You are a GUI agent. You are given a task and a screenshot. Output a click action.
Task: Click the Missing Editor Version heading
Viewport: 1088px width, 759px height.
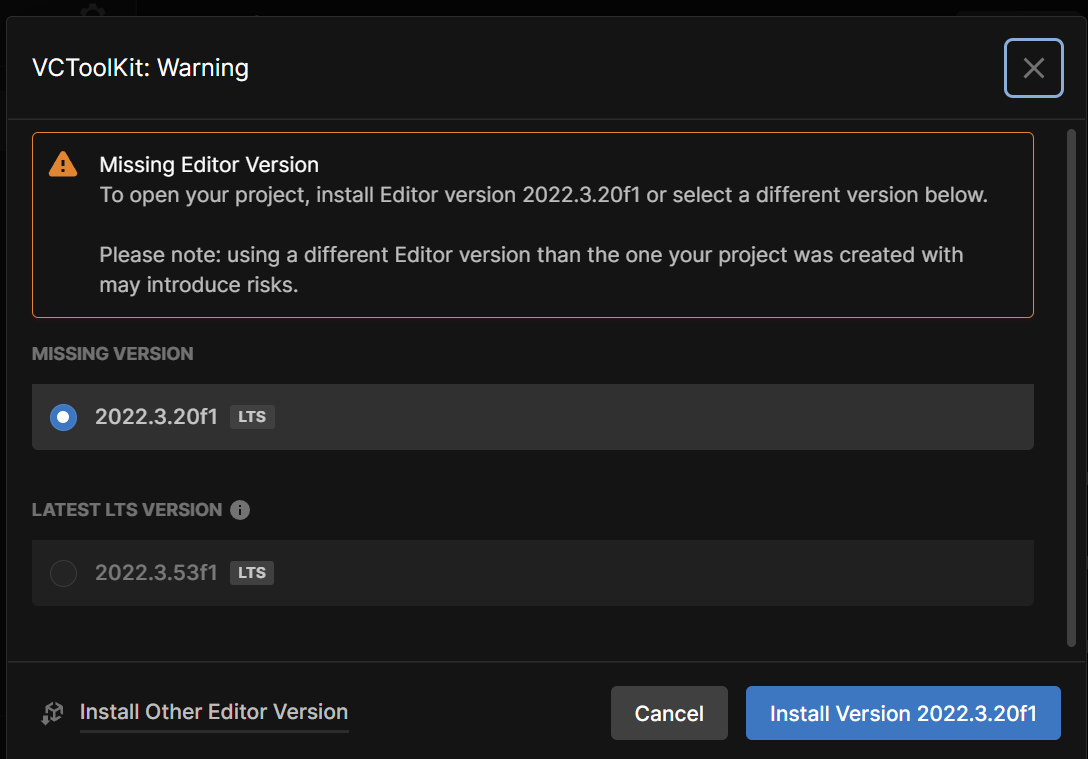coord(209,164)
